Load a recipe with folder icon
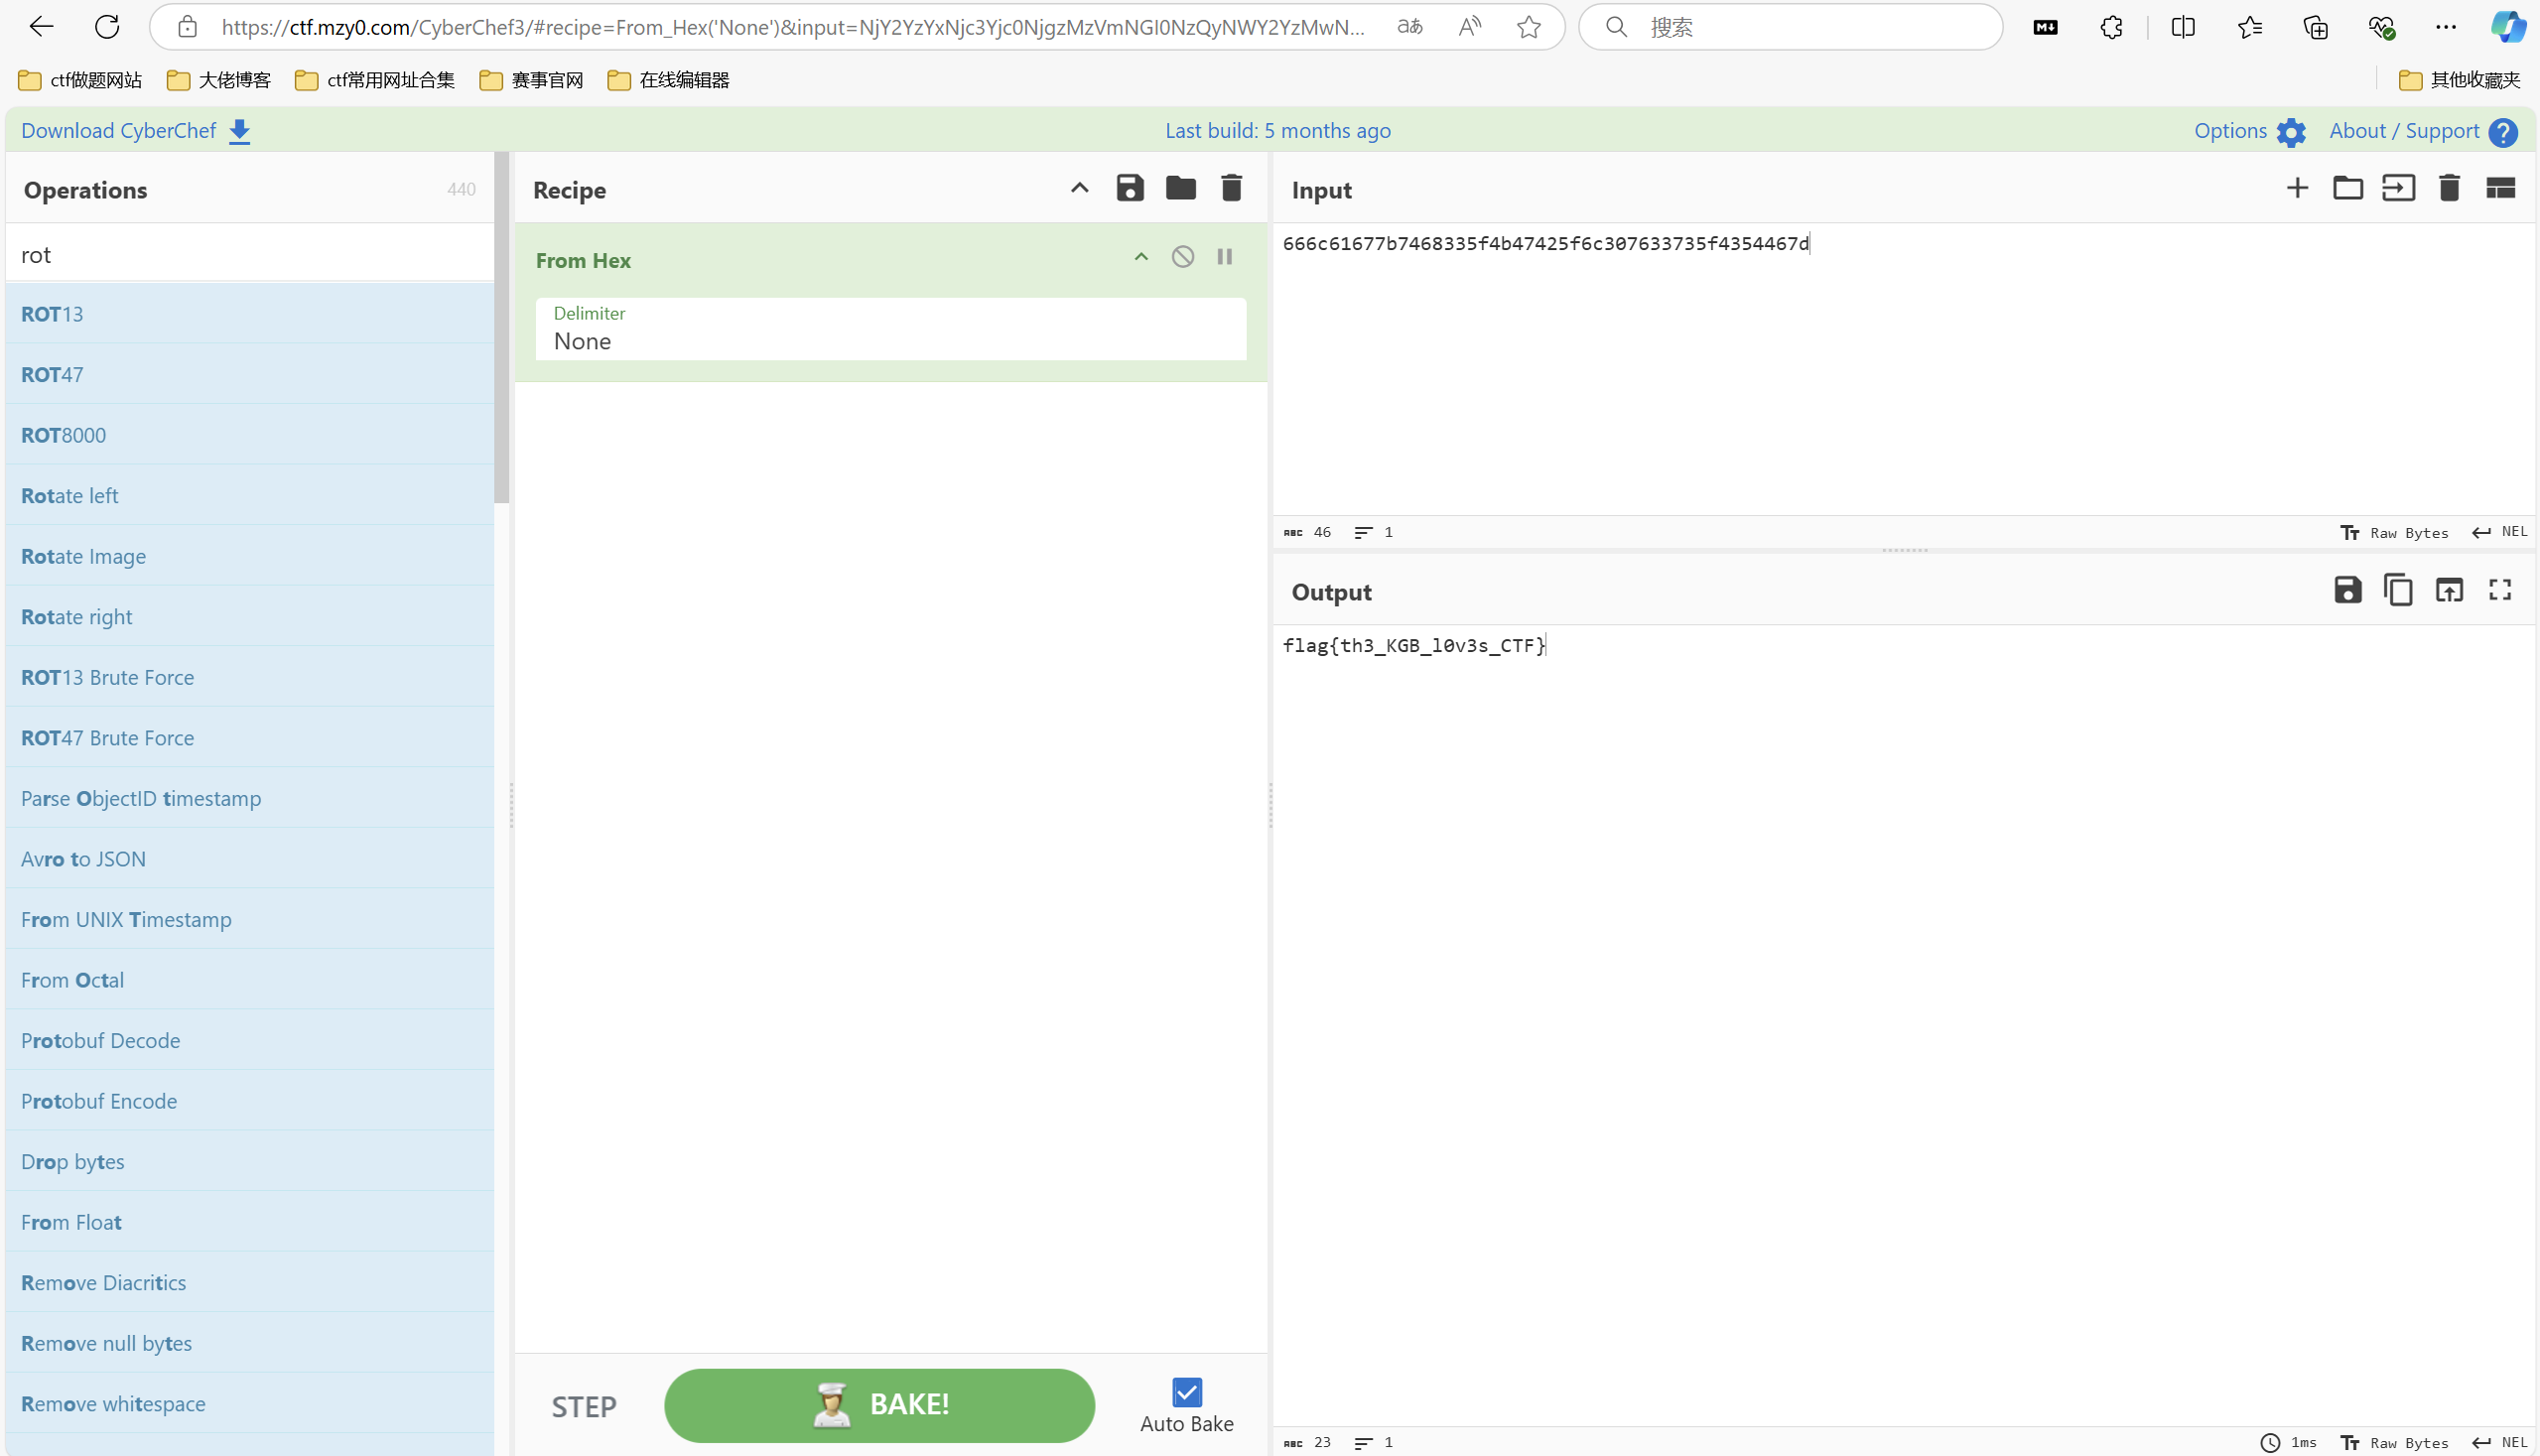Screen dimensions: 2540x1456 (x=1181, y=188)
